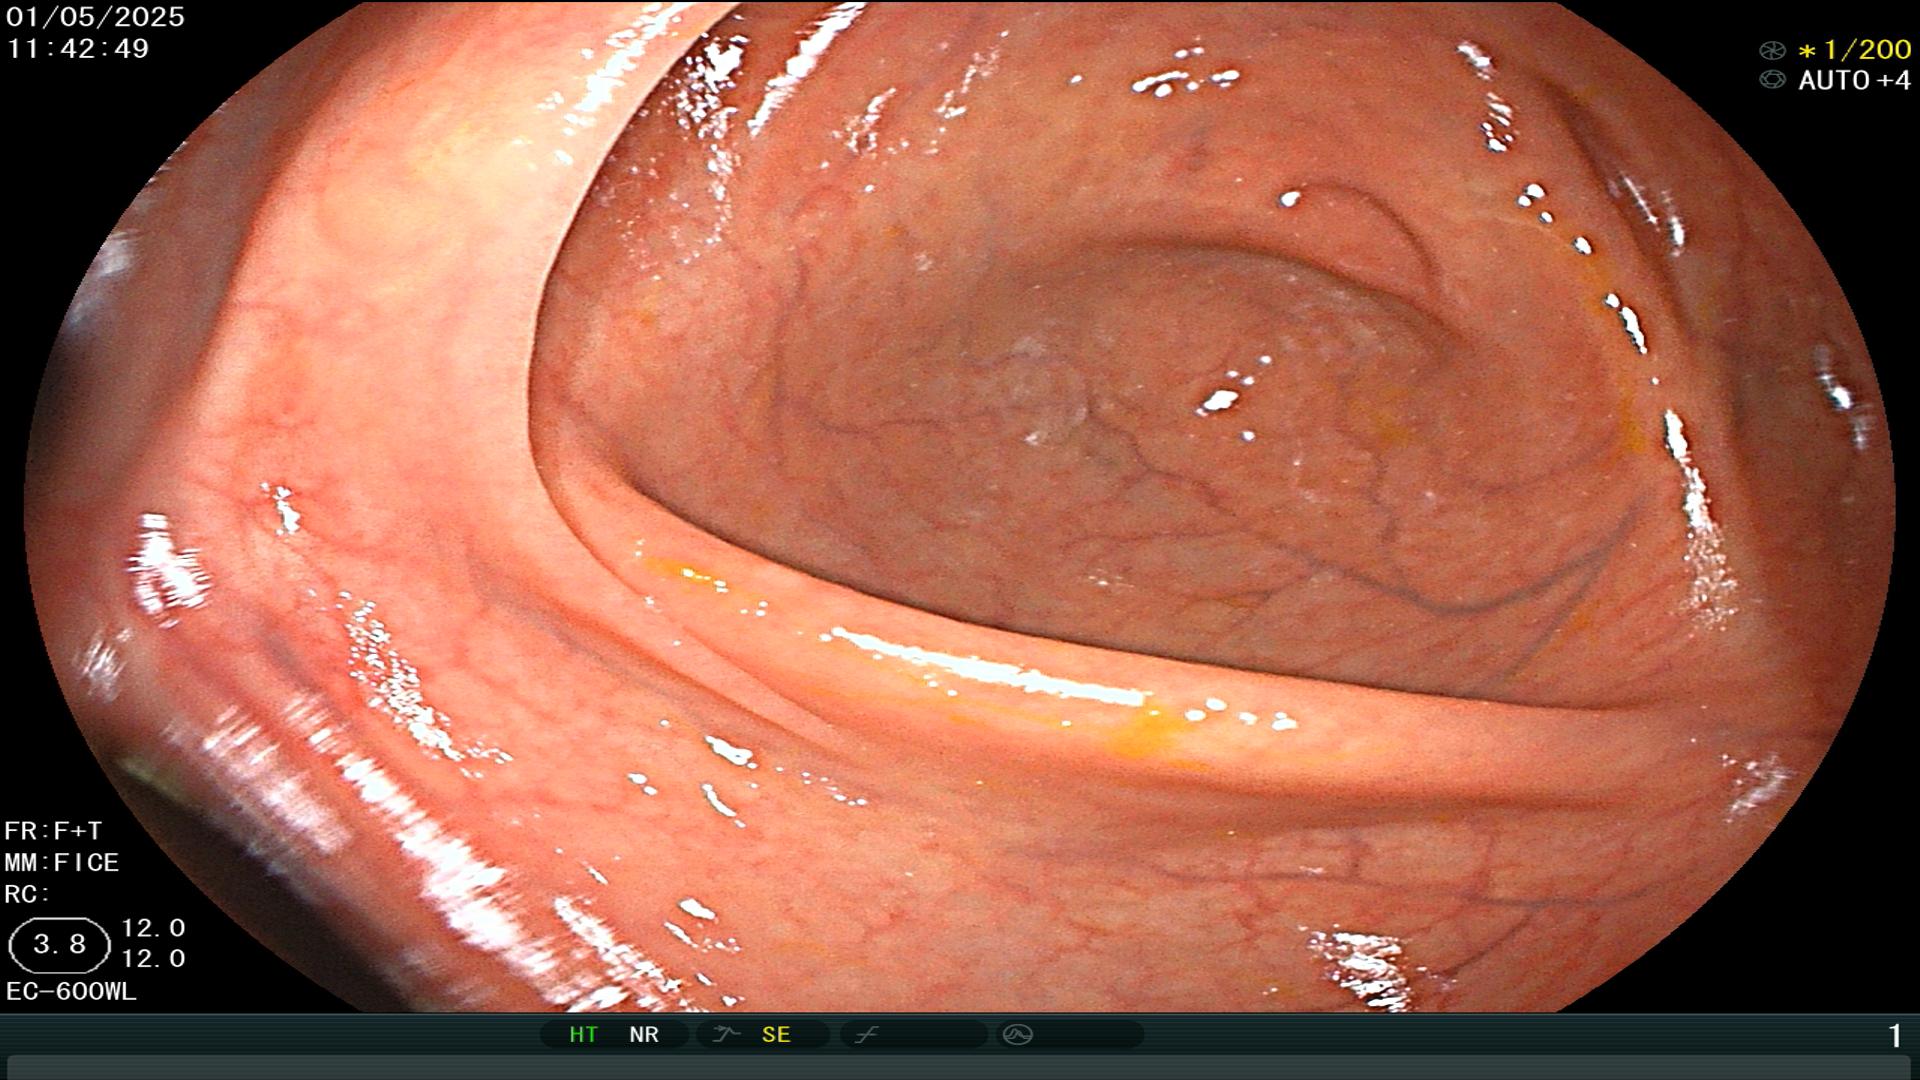The image size is (1920, 1080).
Task: Click the tone curve icon beside SE
Action: point(726,1034)
